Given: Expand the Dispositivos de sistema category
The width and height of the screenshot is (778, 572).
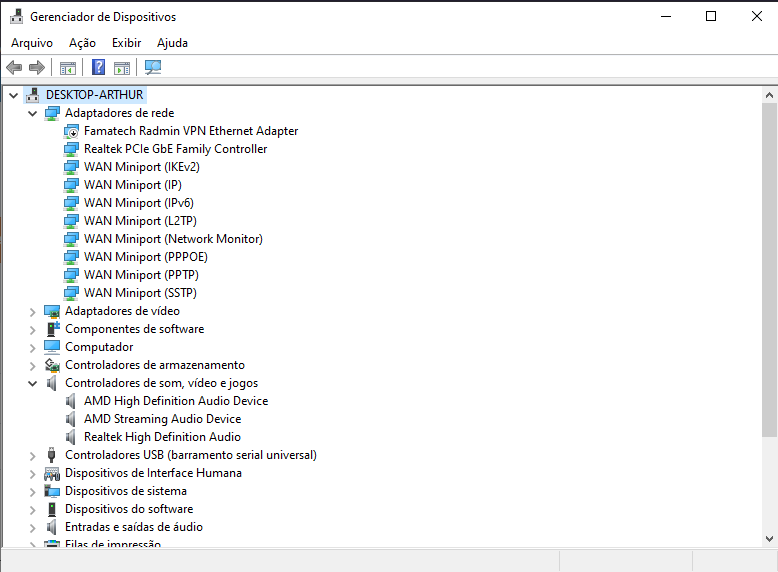Looking at the screenshot, I should pos(33,492).
